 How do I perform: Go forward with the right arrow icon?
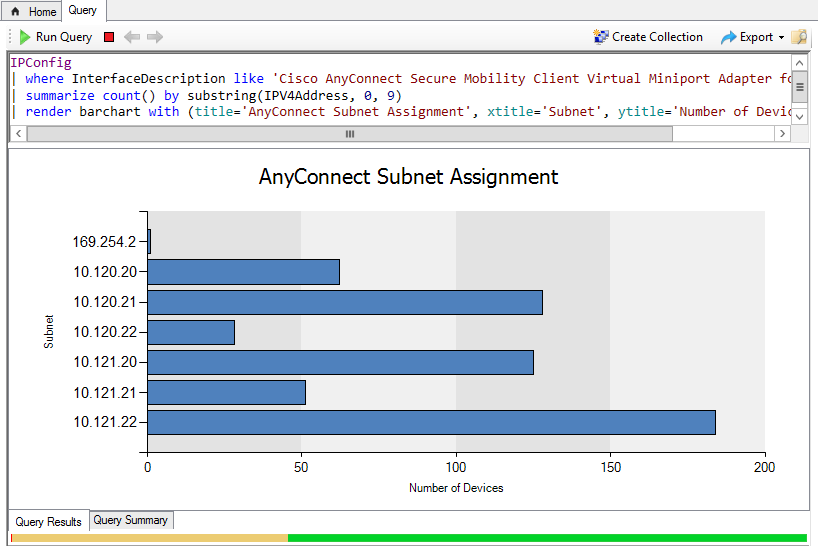click(155, 37)
